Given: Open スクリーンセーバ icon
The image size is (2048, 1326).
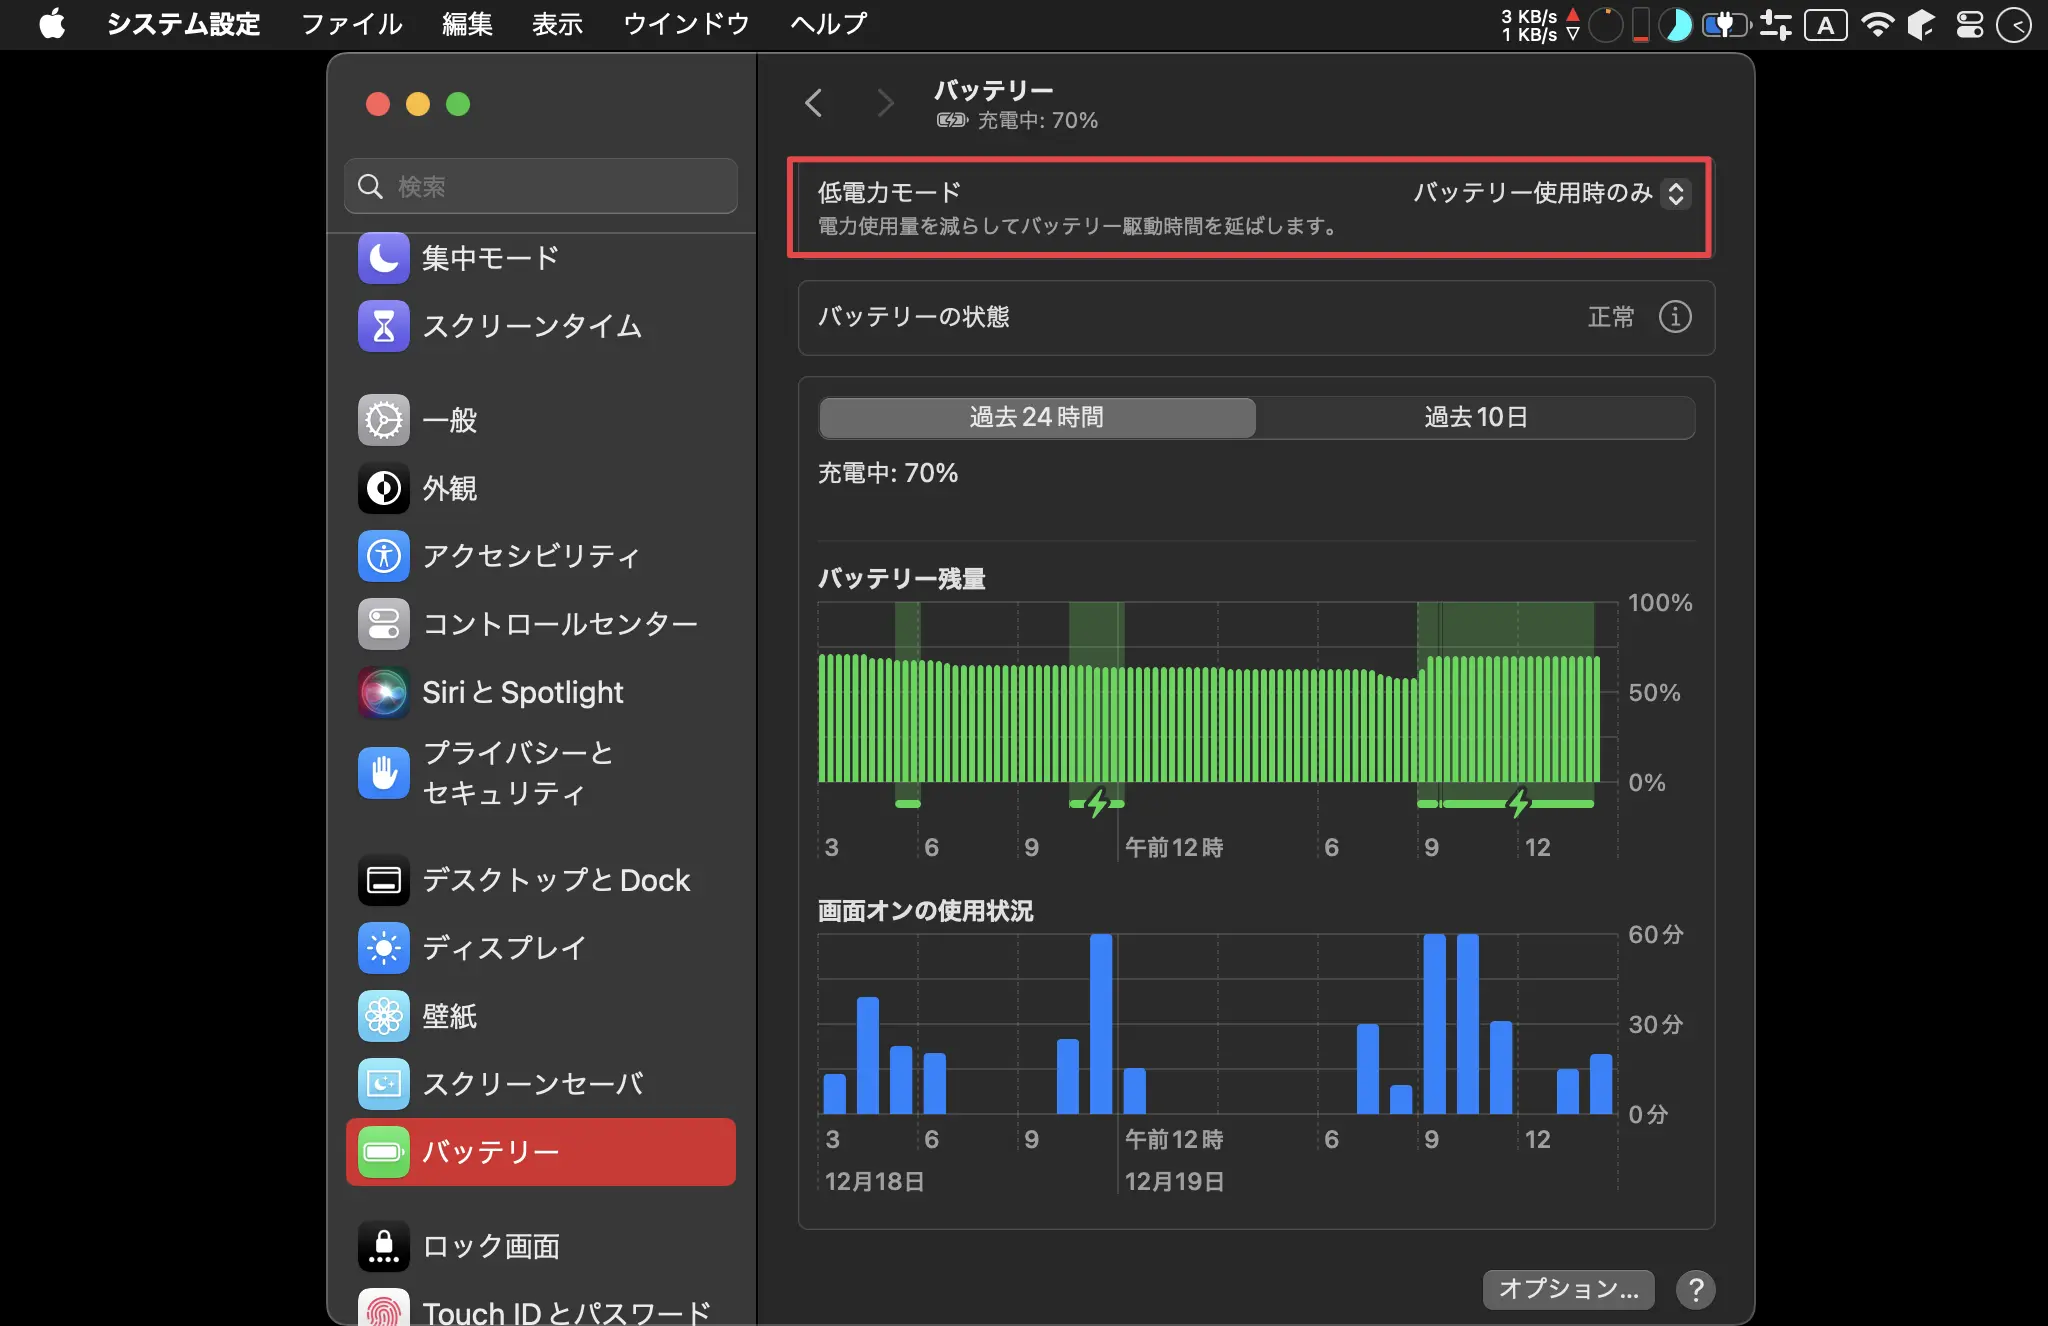Looking at the screenshot, I should point(384,1084).
